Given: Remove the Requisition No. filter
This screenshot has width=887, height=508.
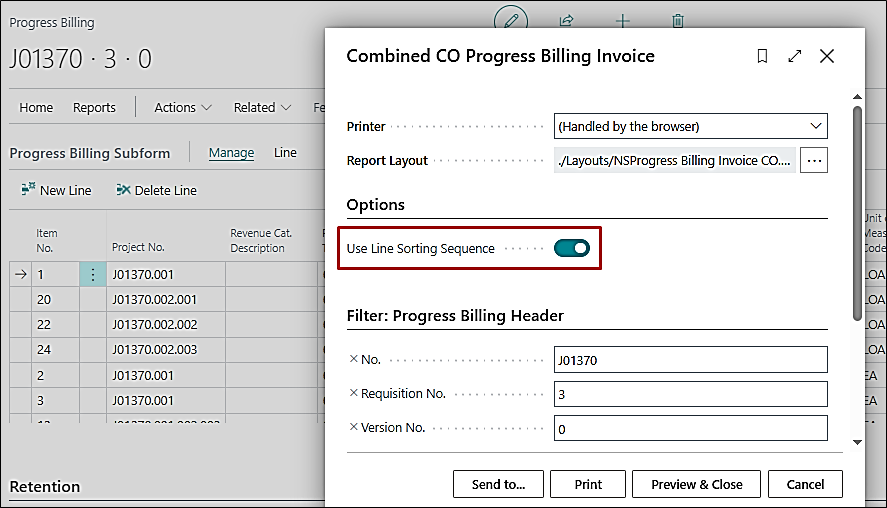Looking at the screenshot, I should coord(353,393).
